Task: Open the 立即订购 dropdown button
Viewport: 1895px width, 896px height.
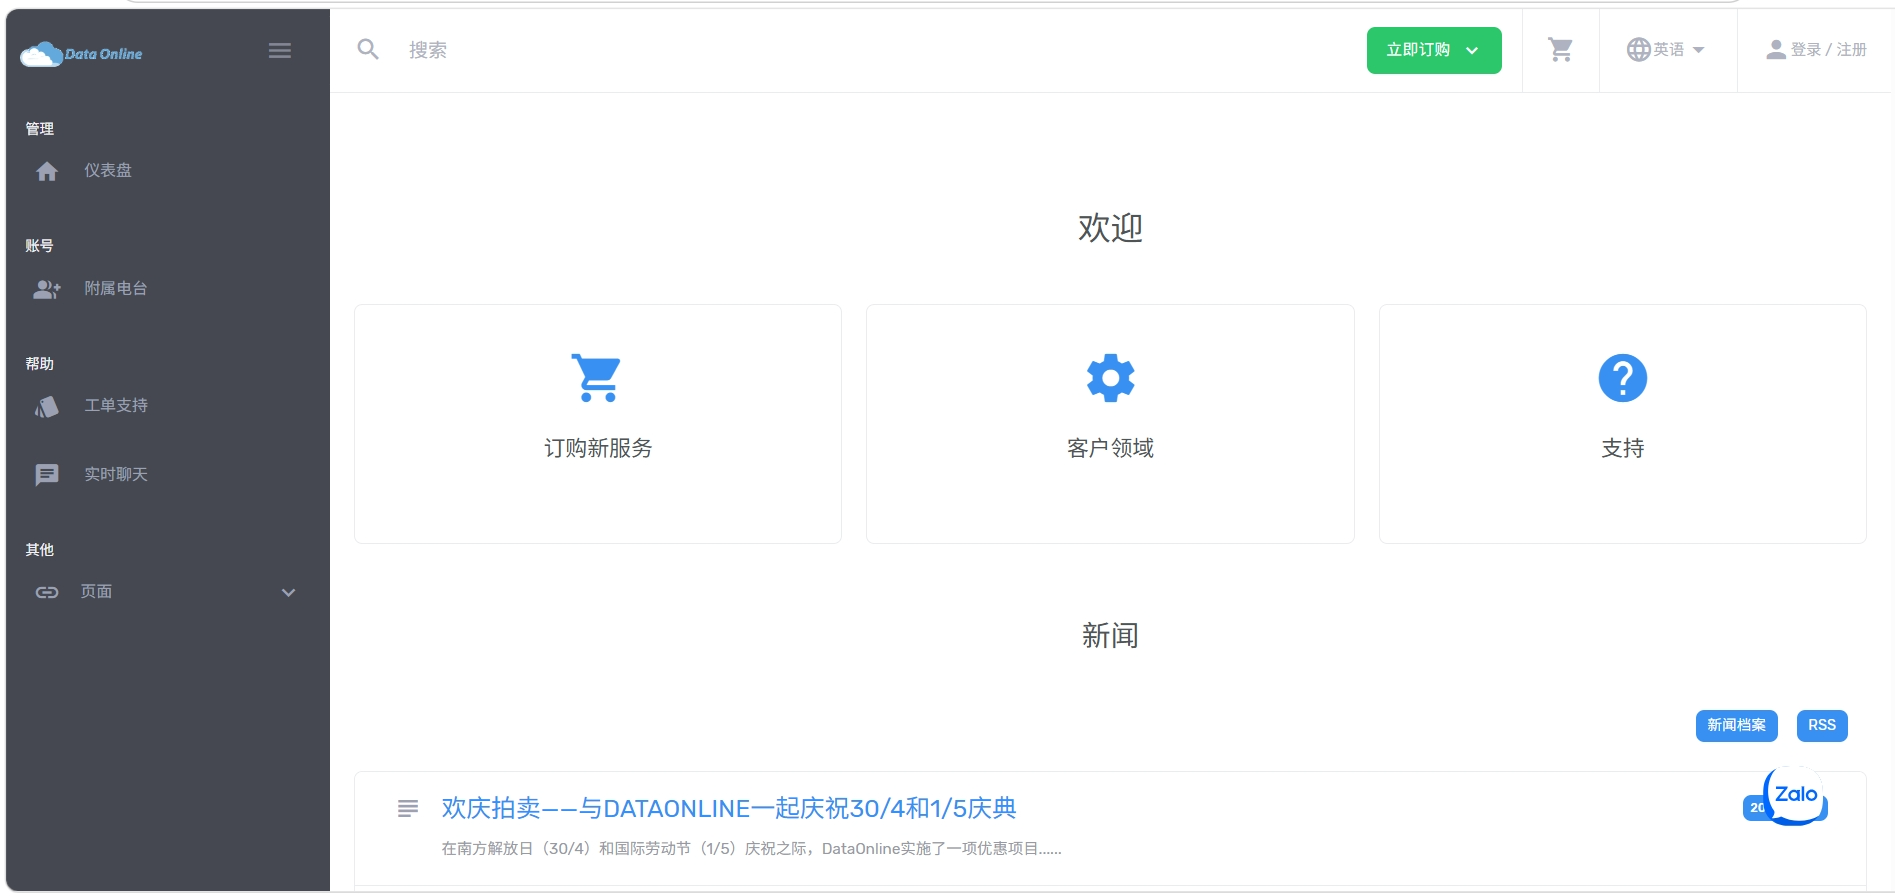Action: point(1433,50)
